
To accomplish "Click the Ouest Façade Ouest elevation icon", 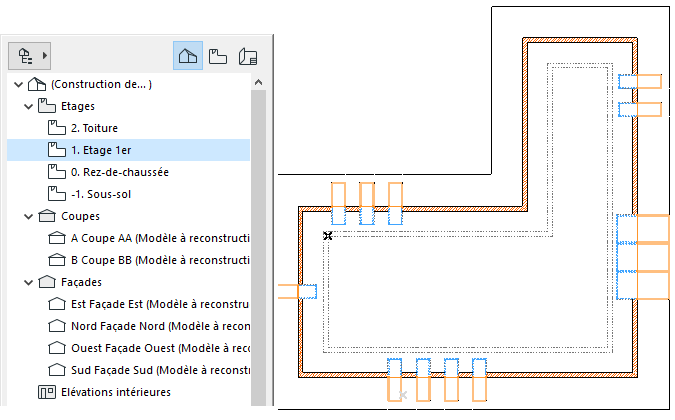I will click(x=57, y=348).
